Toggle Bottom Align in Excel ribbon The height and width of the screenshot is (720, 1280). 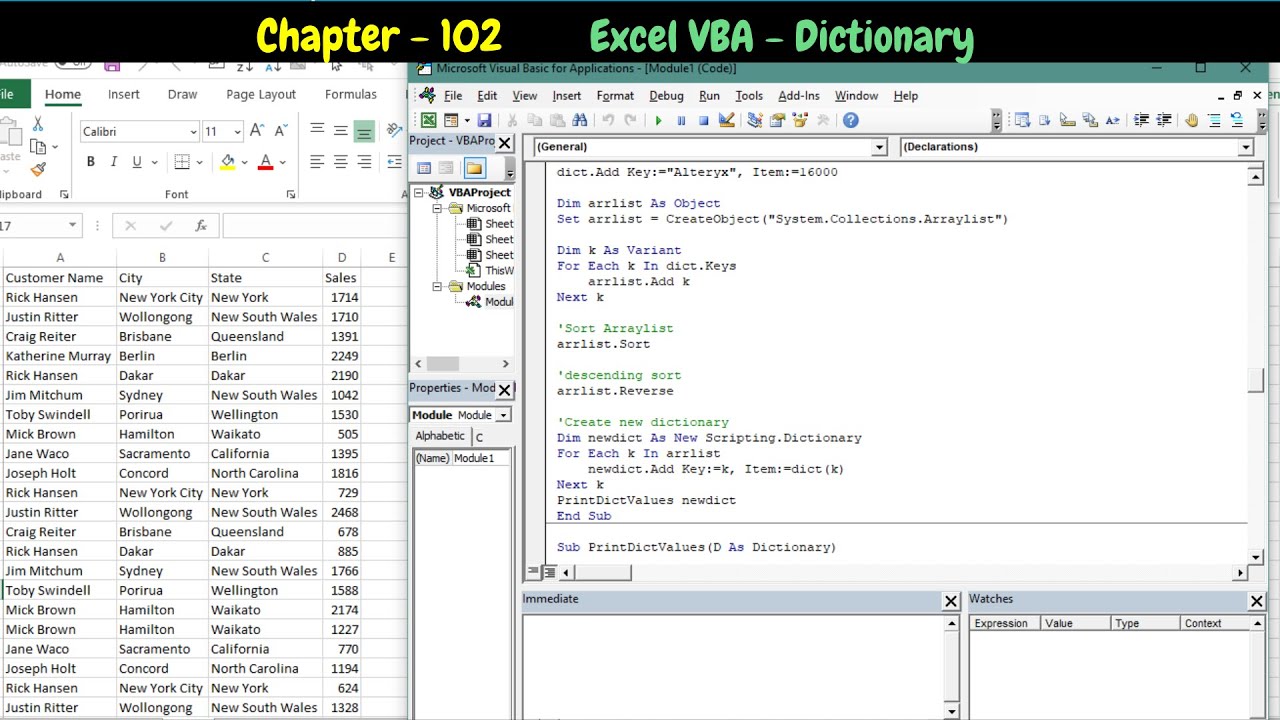point(364,131)
